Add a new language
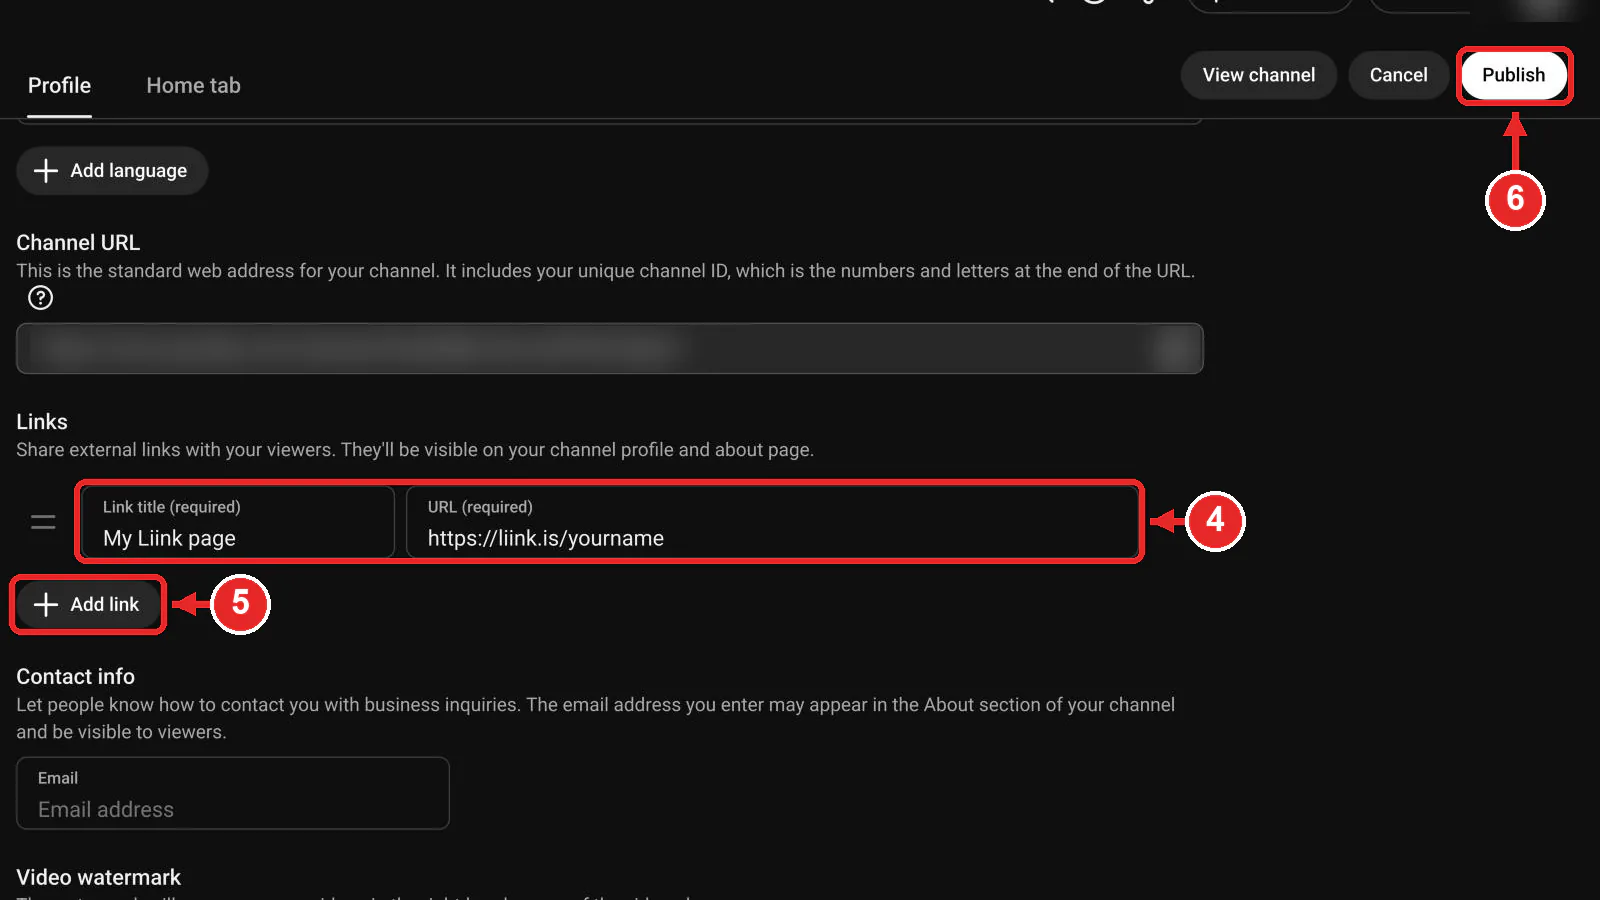The height and width of the screenshot is (900, 1600). click(x=112, y=171)
